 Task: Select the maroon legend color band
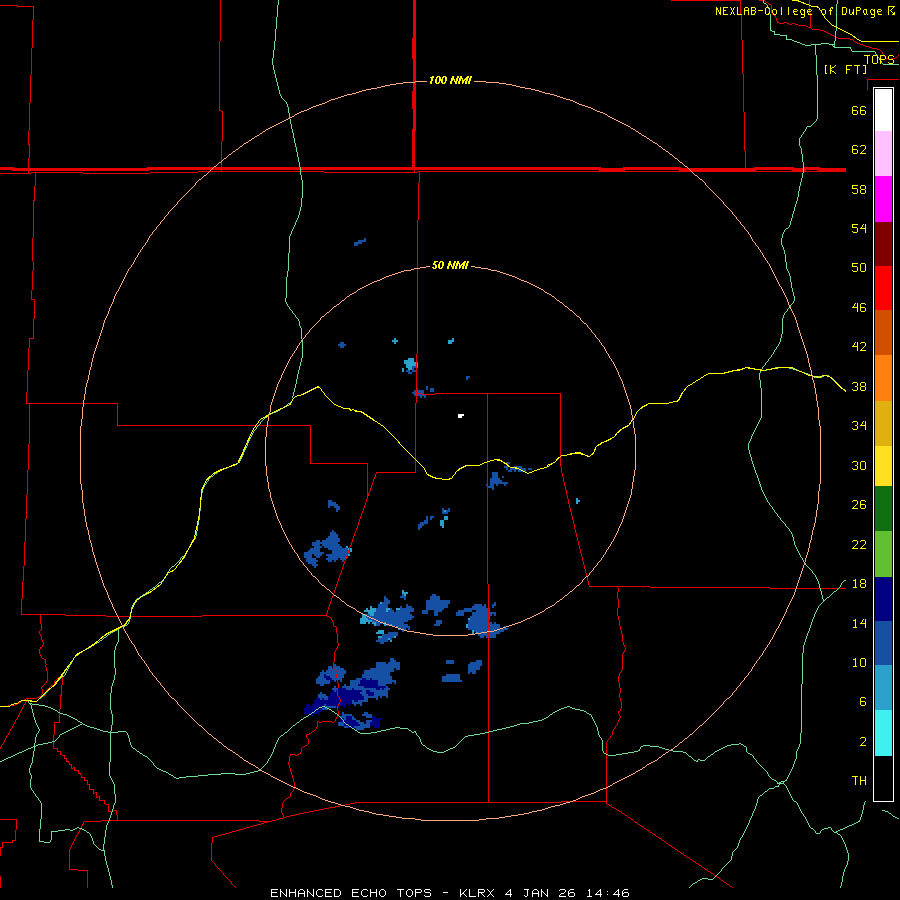point(883,245)
